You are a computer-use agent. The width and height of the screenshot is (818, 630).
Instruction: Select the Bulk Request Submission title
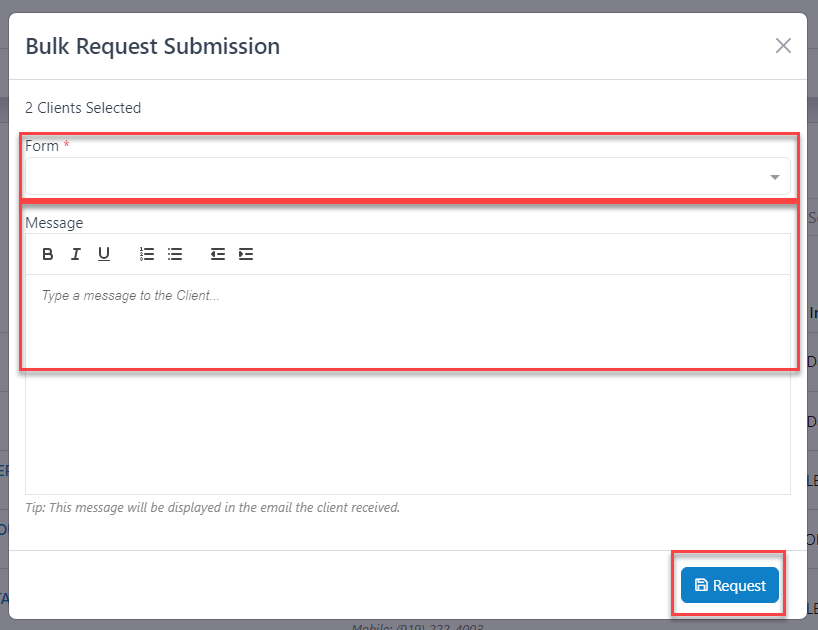click(152, 46)
